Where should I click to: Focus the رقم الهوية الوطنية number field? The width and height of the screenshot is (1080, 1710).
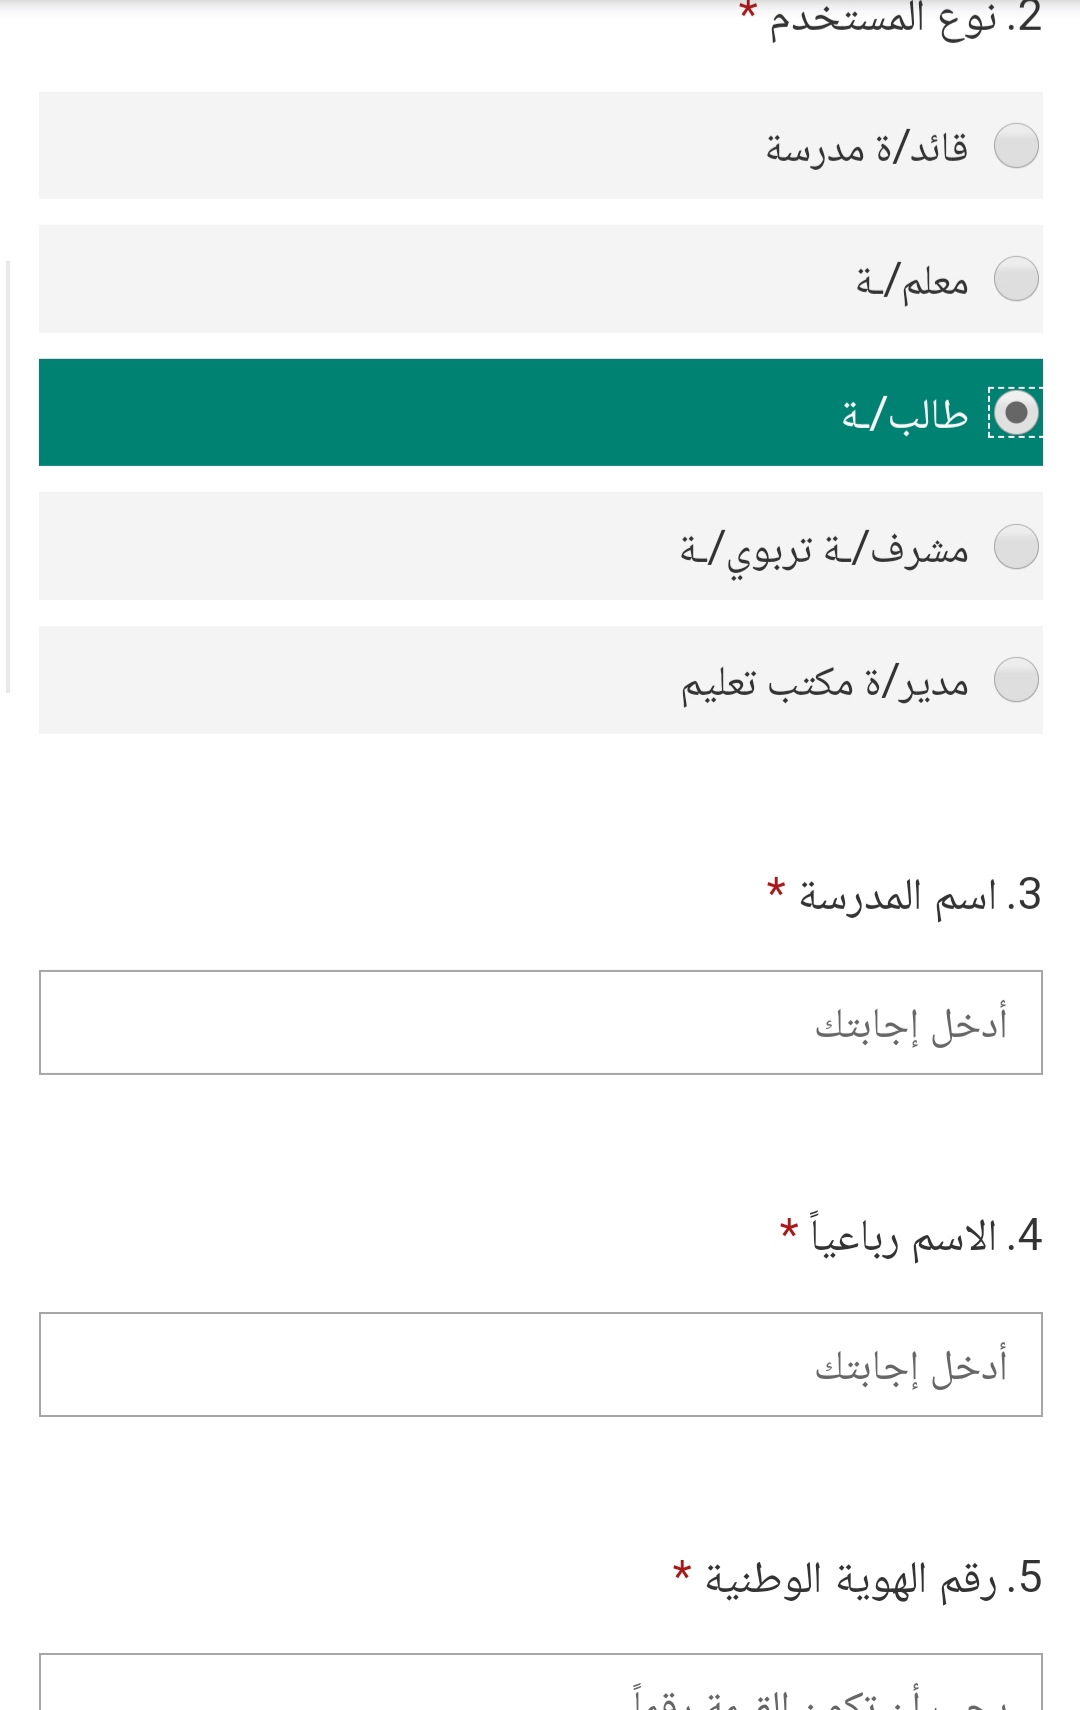pos(541,1682)
